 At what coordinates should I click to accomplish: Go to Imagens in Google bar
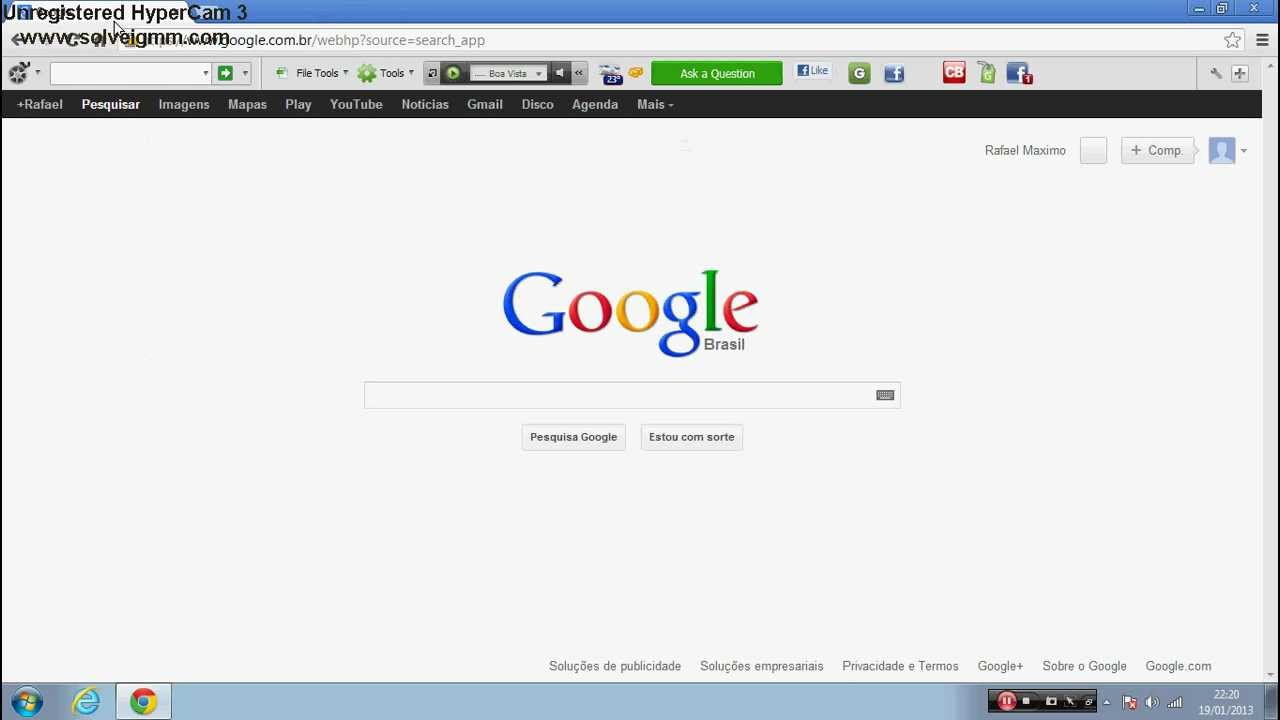pyautogui.click(x=184, y=104)
